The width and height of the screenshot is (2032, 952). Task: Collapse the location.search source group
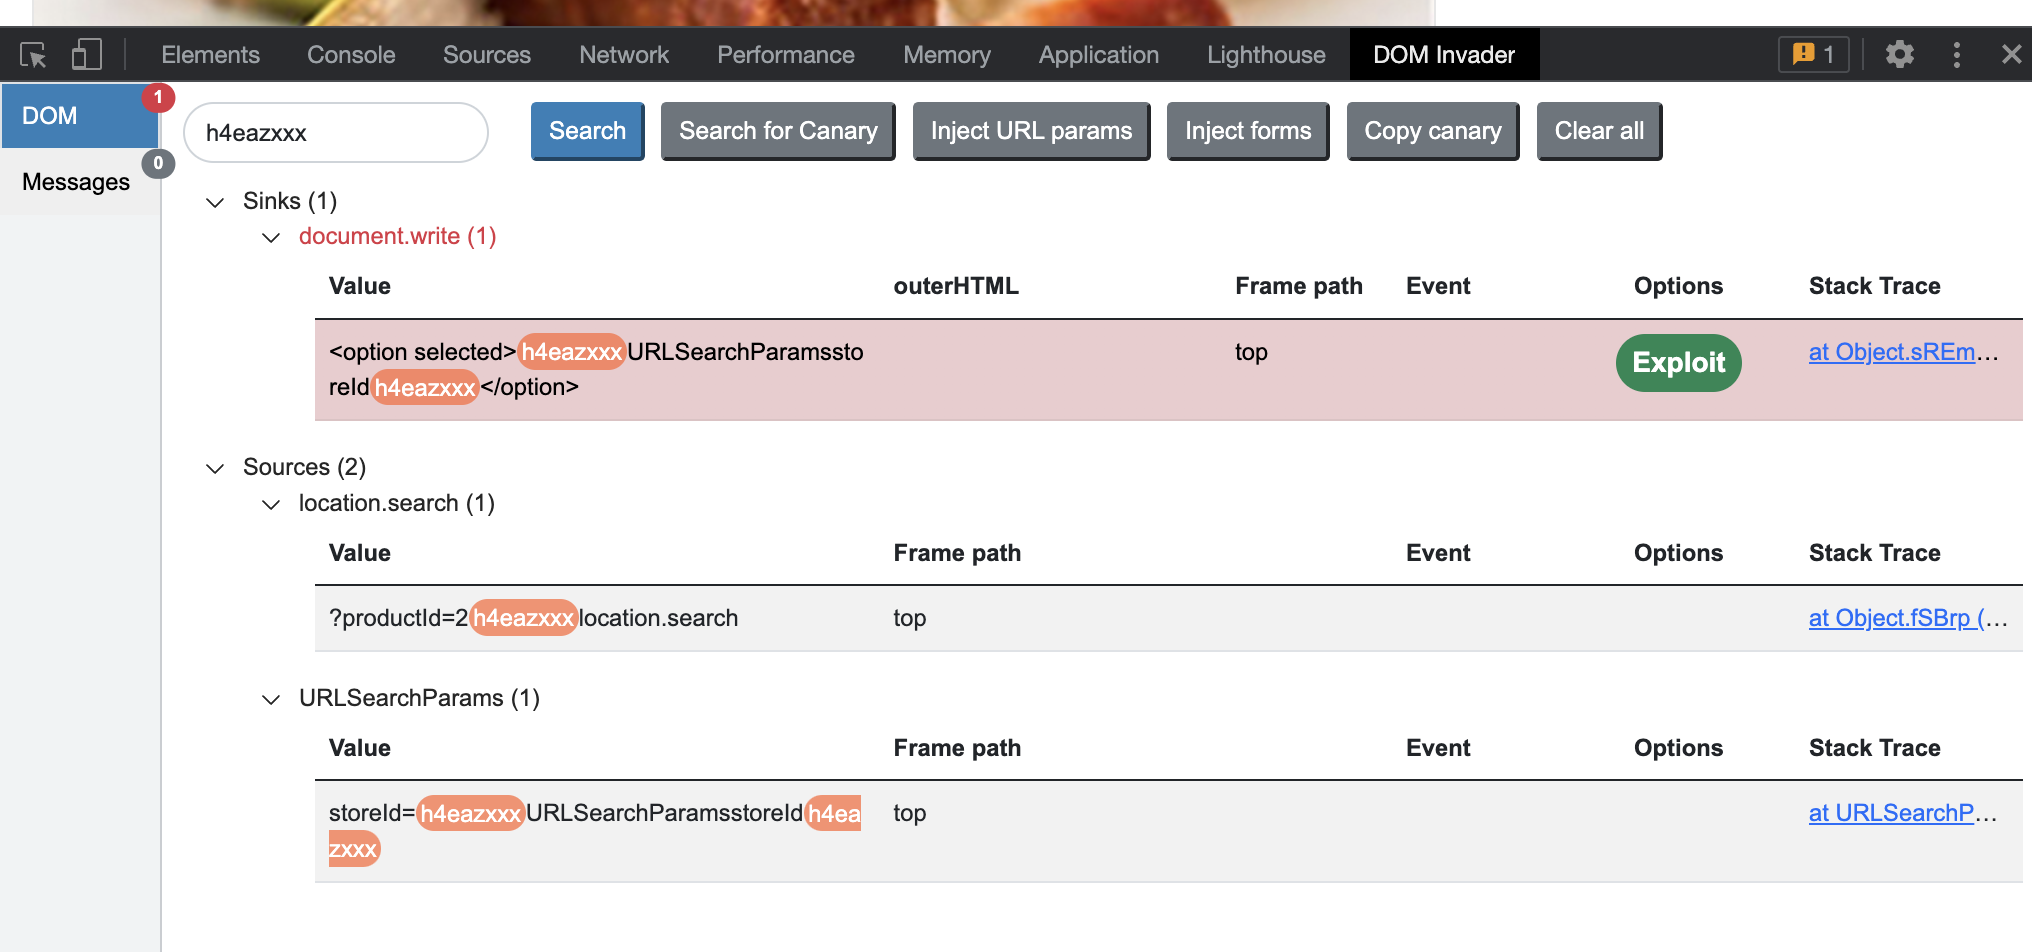[271, 504]
